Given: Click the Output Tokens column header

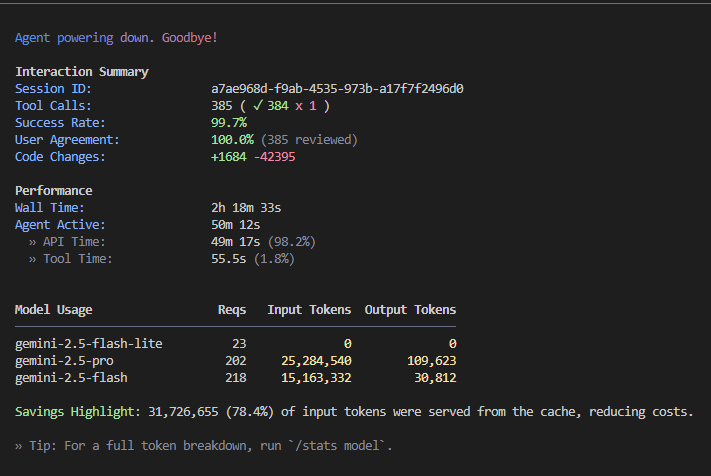Looking at the screenshot, I should click(x=410, y=310).
